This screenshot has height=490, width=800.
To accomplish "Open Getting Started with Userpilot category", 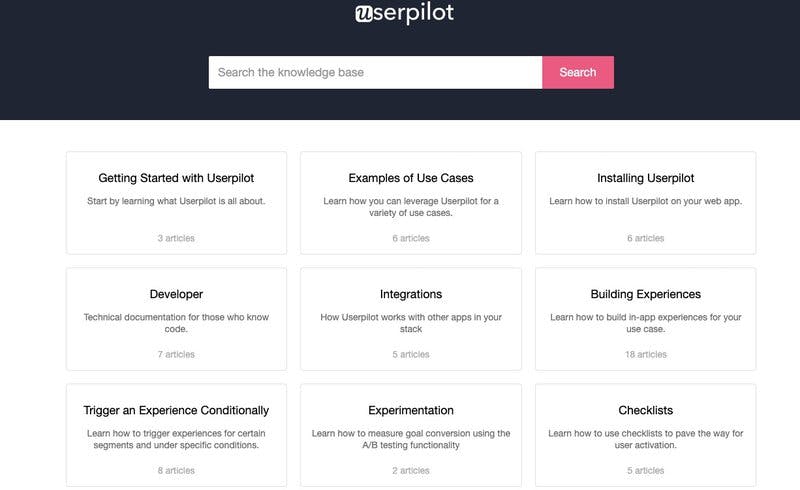I will [176, 178].
